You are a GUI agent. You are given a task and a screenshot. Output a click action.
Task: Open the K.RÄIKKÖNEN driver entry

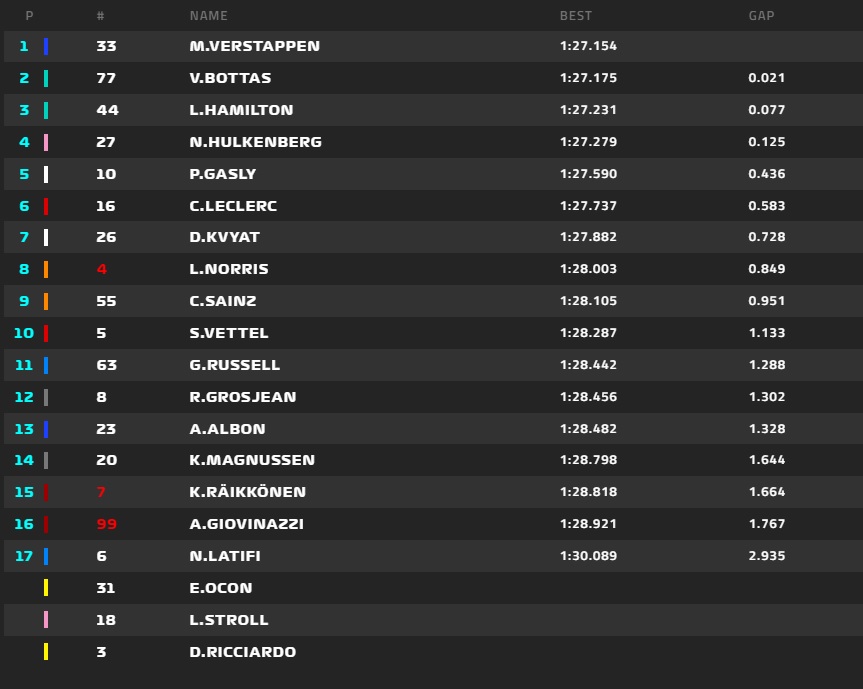(x=247, y=491)
